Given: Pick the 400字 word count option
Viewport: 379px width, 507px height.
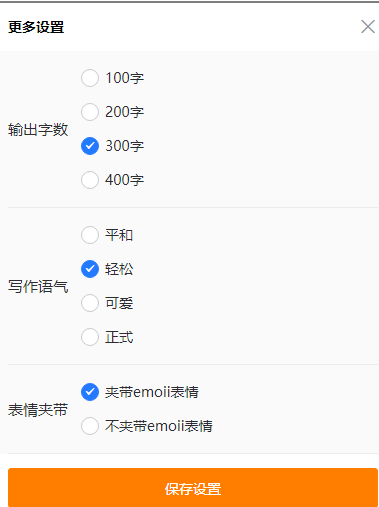Looking at the screenshot, I should (90, 180).
